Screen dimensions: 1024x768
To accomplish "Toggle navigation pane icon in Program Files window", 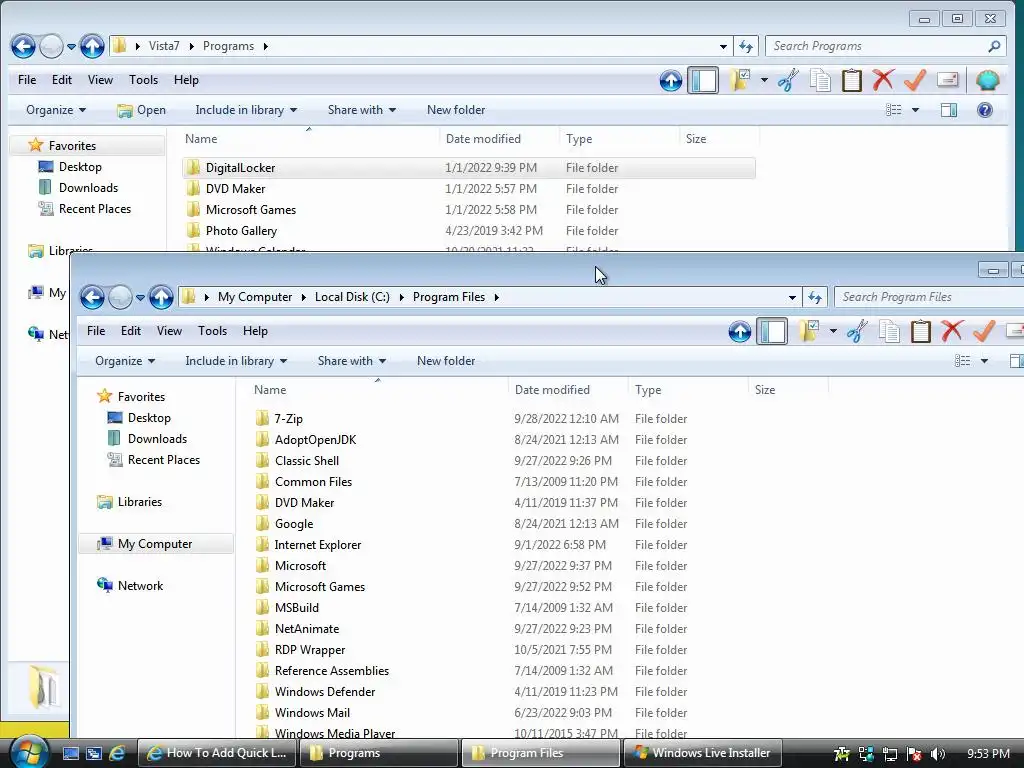I will click(x=772, y=331).
